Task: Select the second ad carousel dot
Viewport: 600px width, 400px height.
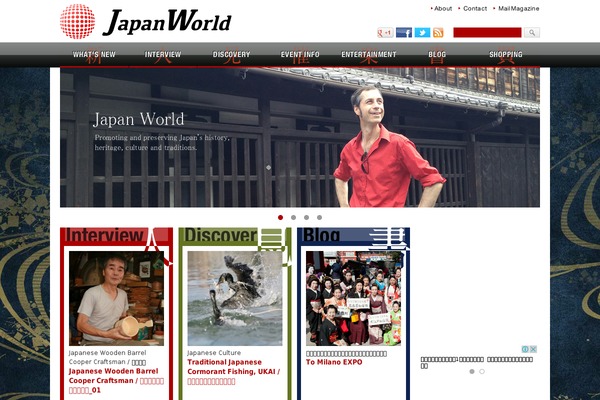Action: click(x=482, y=371)
